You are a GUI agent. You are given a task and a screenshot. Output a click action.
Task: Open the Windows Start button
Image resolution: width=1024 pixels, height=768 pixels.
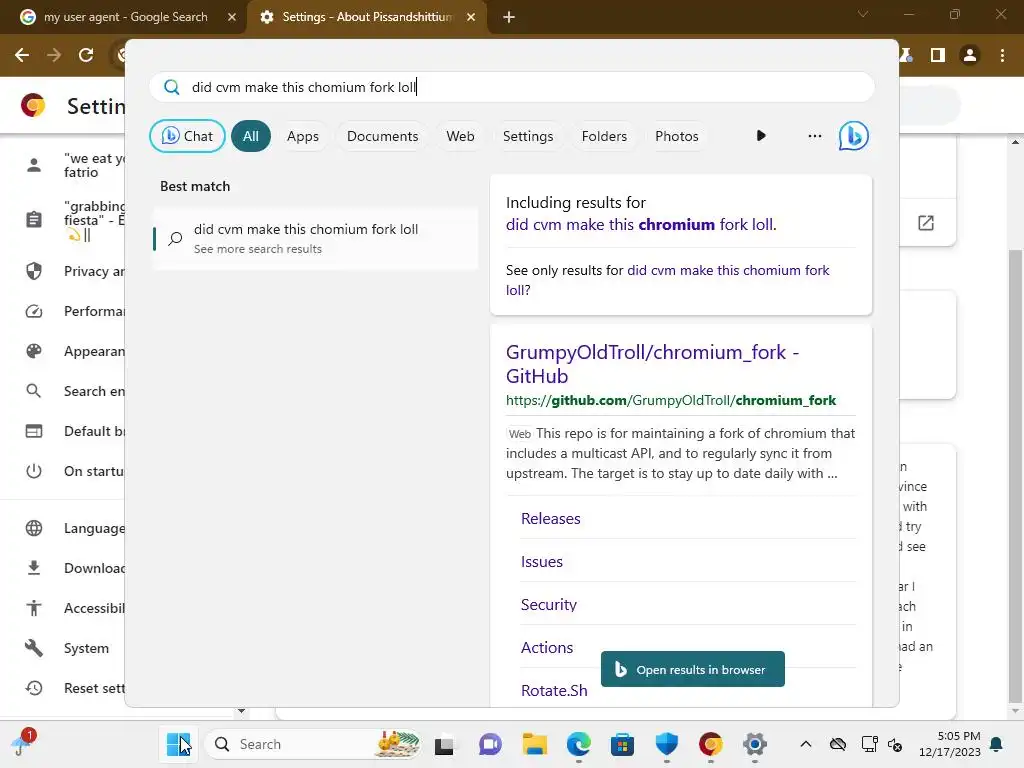click(x=178, y=744)
